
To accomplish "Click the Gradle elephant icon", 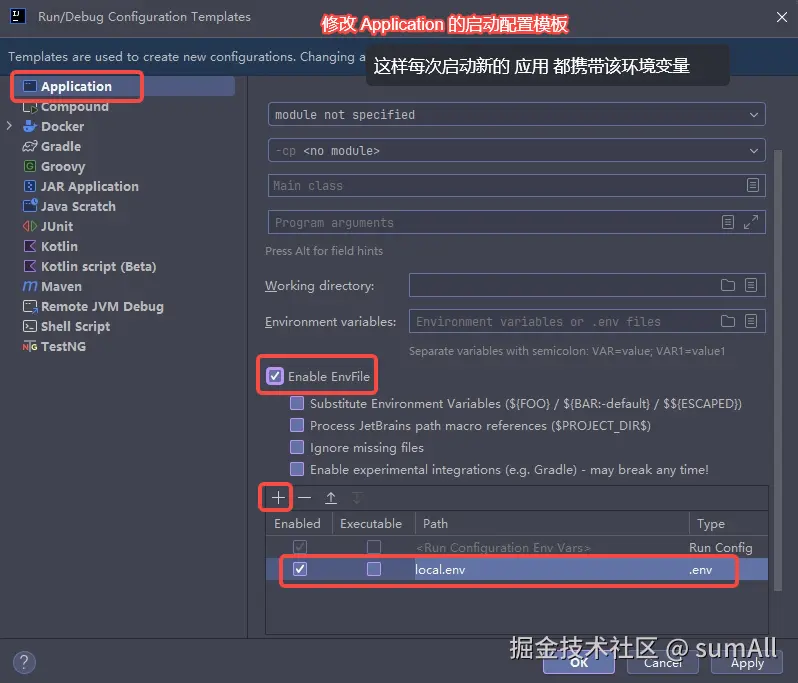I will pos(30,147).
